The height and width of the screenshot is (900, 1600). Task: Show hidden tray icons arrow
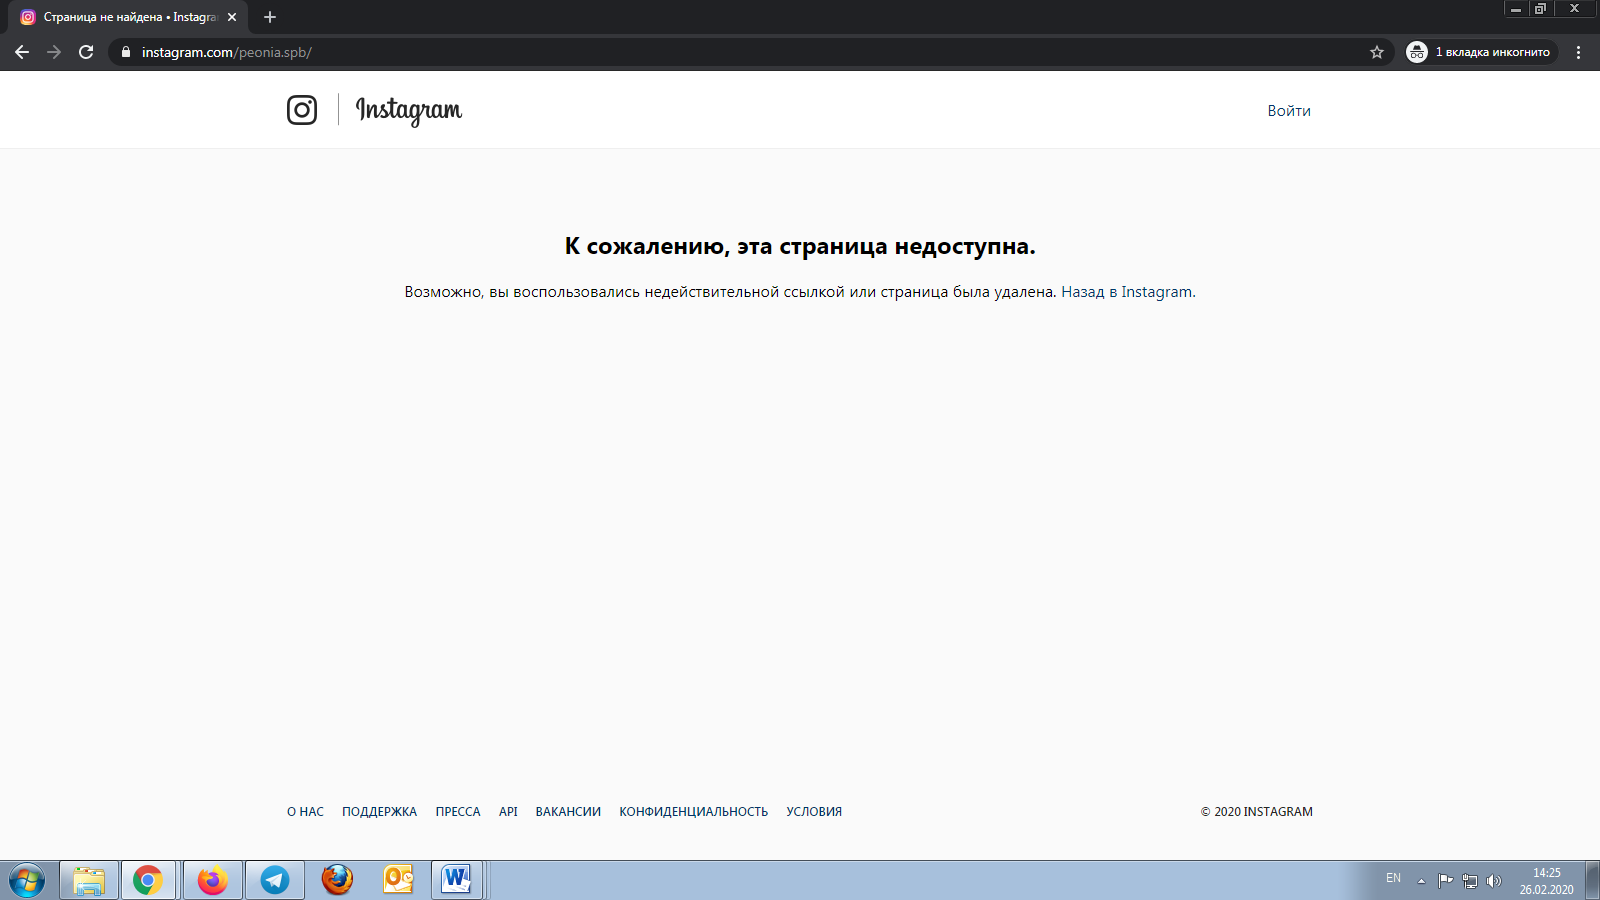coord(1421,881)
